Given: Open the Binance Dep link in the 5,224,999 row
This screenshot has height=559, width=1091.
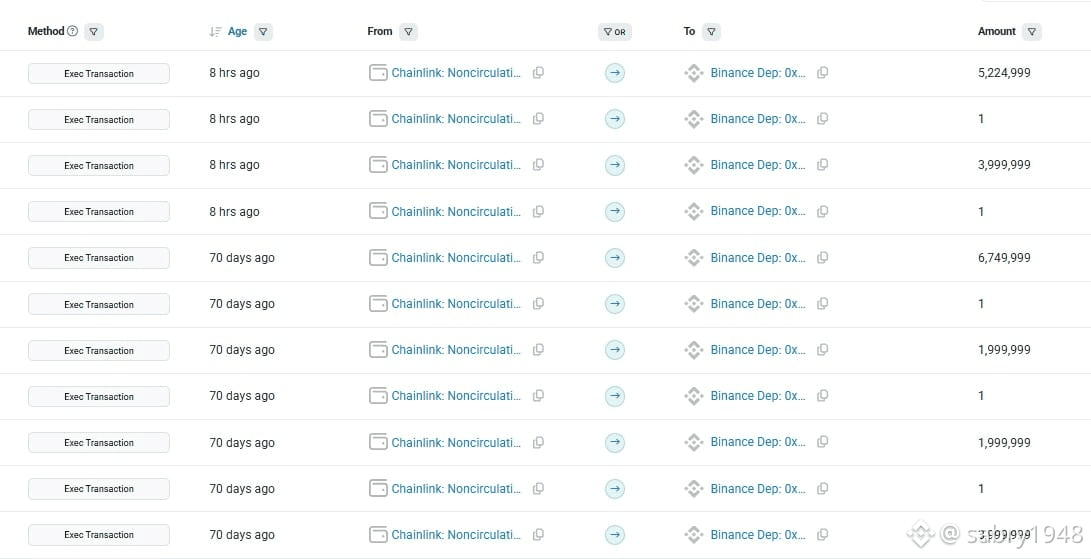Looking at the screenshot, I should pos(757,73).
